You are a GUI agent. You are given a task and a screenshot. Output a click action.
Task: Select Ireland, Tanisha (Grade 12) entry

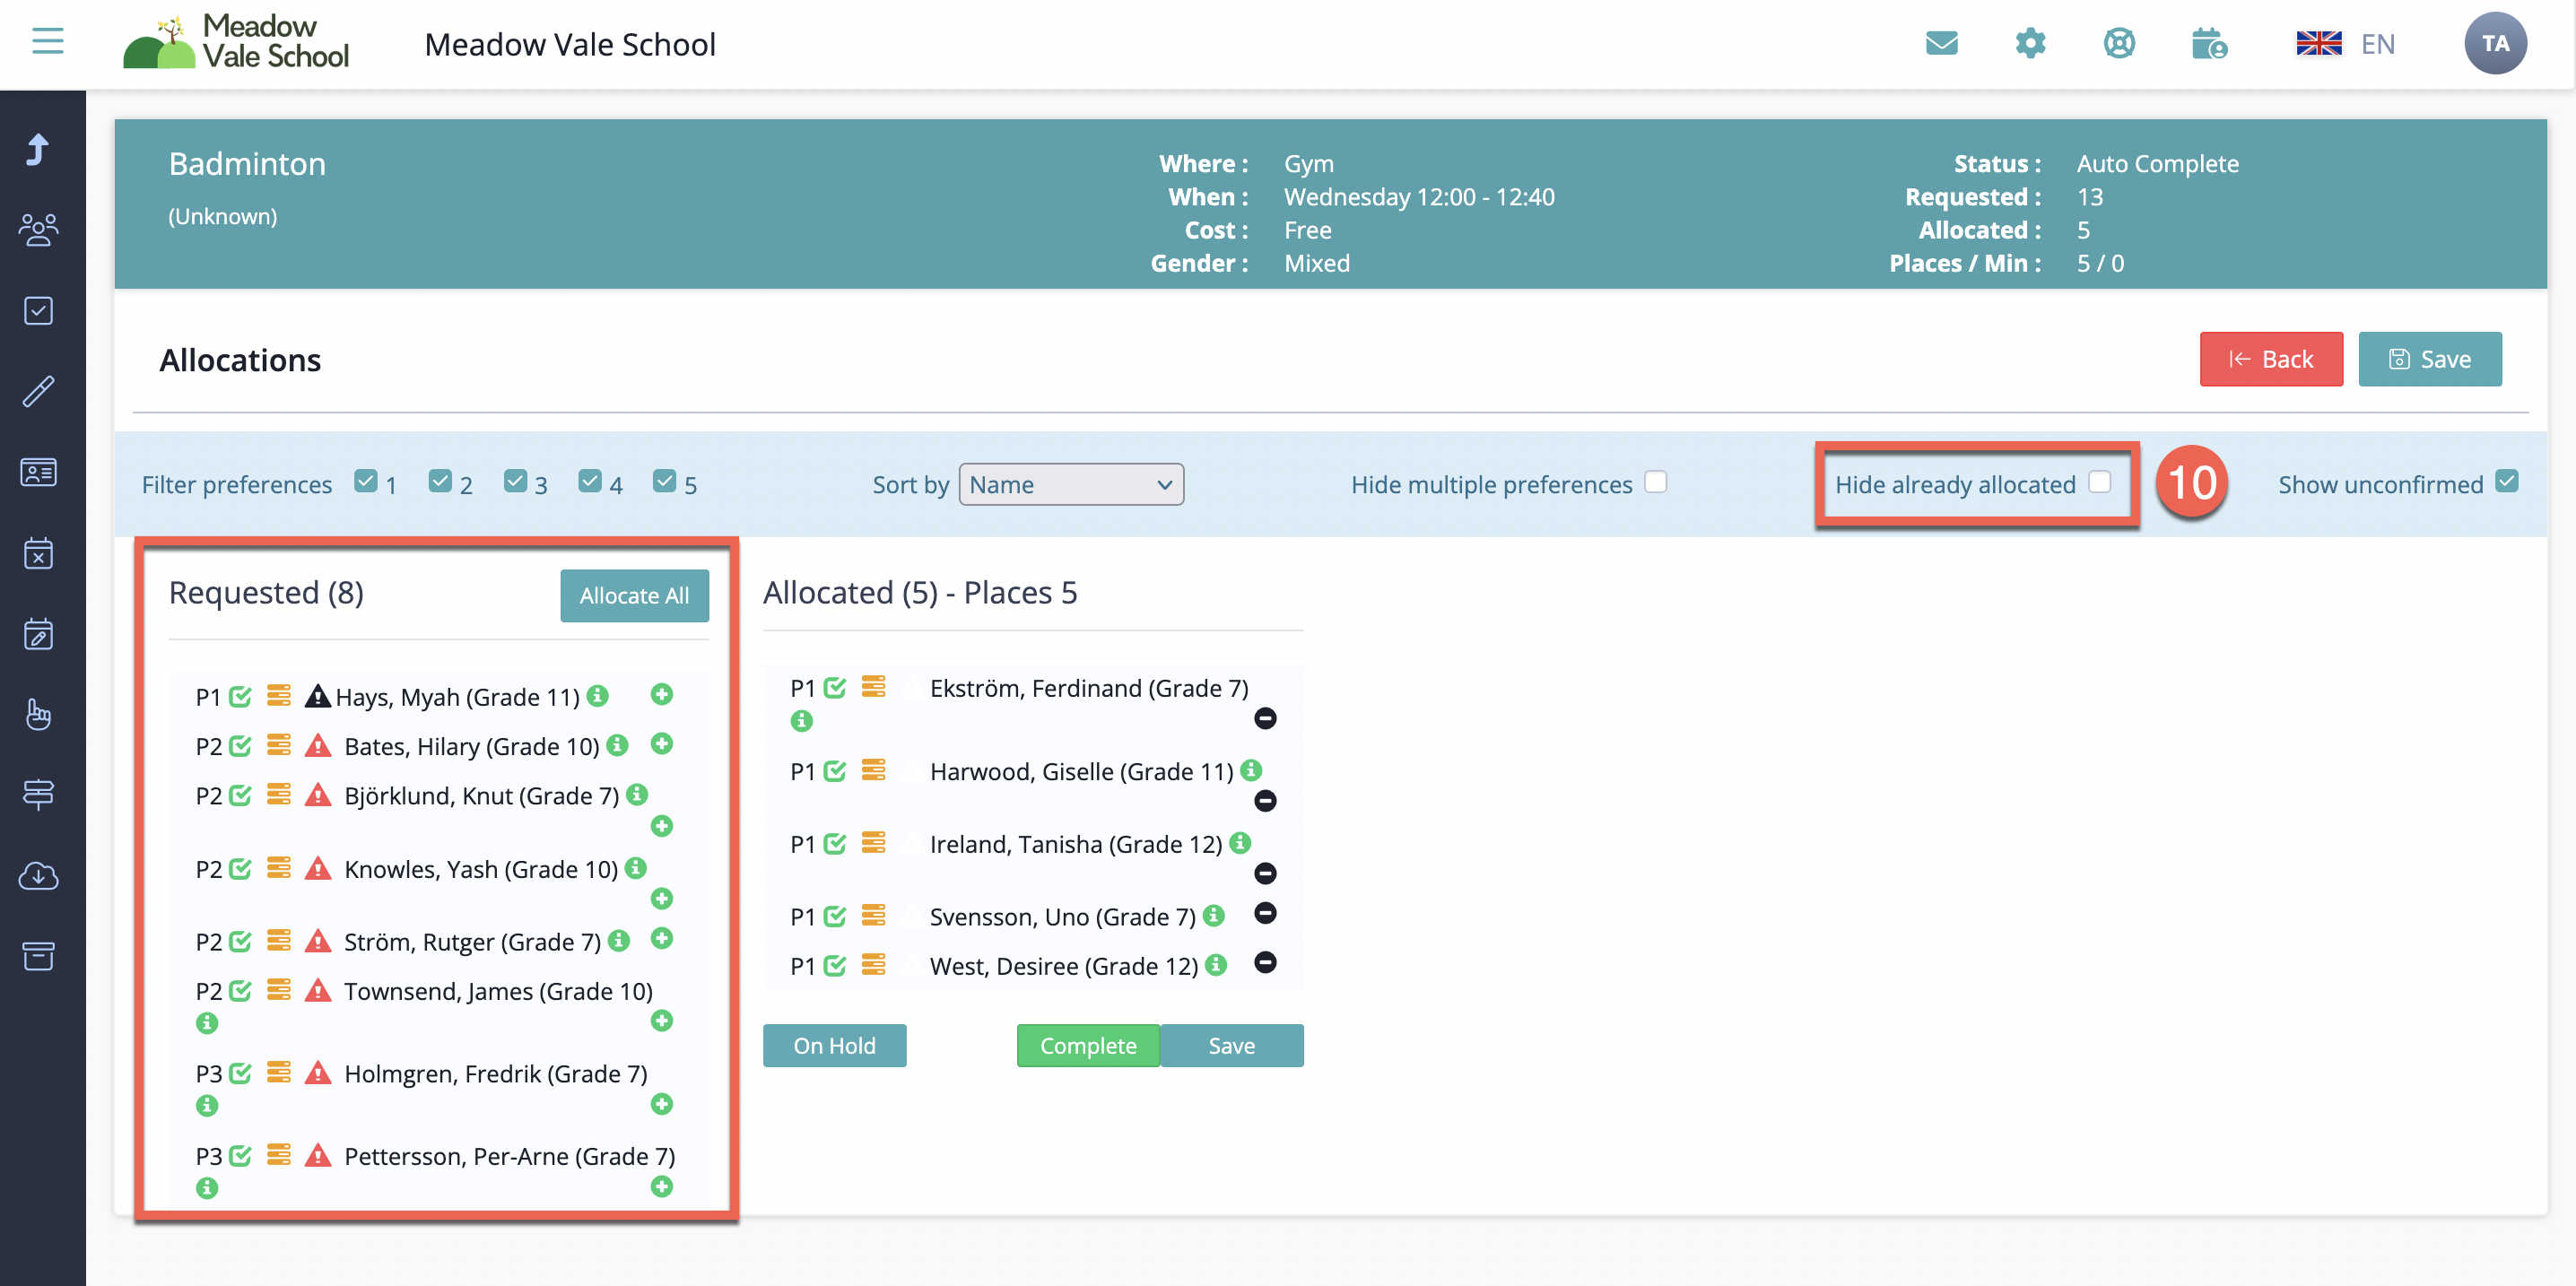tap(1075, 845)
